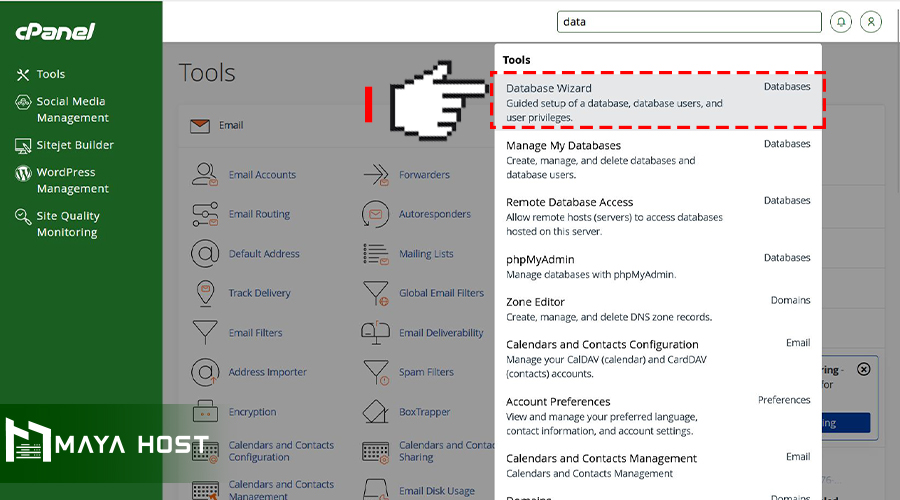
Task: Click the notifications bell icon
Action: [x=841, y=21]
